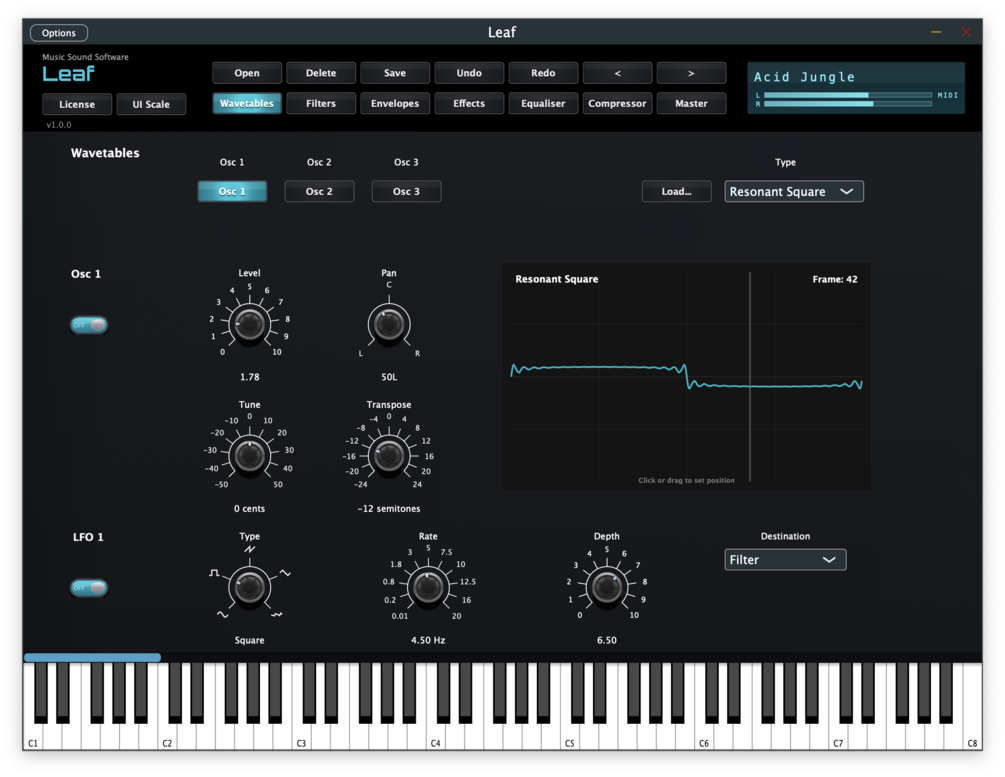Select the square wave LFO waveform icon

pos(214,572)
